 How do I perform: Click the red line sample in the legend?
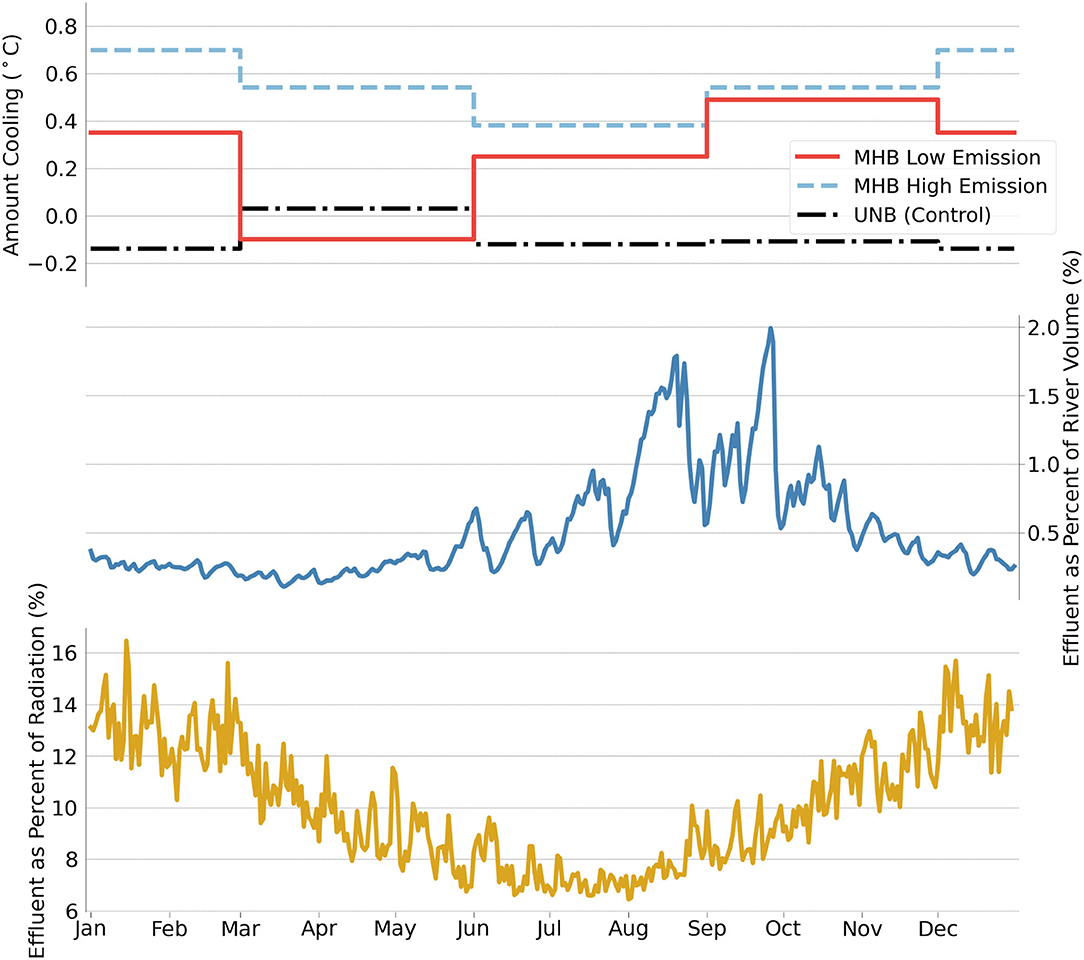[817, 157]
